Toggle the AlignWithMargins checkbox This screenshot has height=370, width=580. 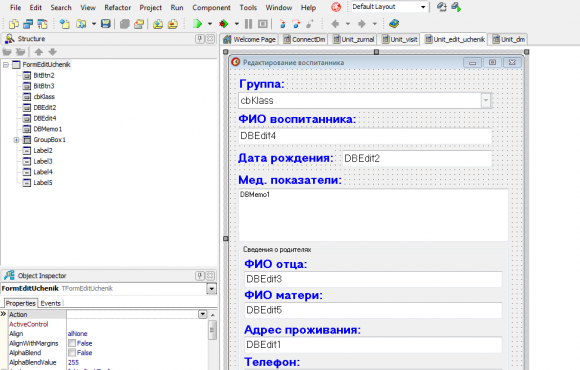(72, 343)
